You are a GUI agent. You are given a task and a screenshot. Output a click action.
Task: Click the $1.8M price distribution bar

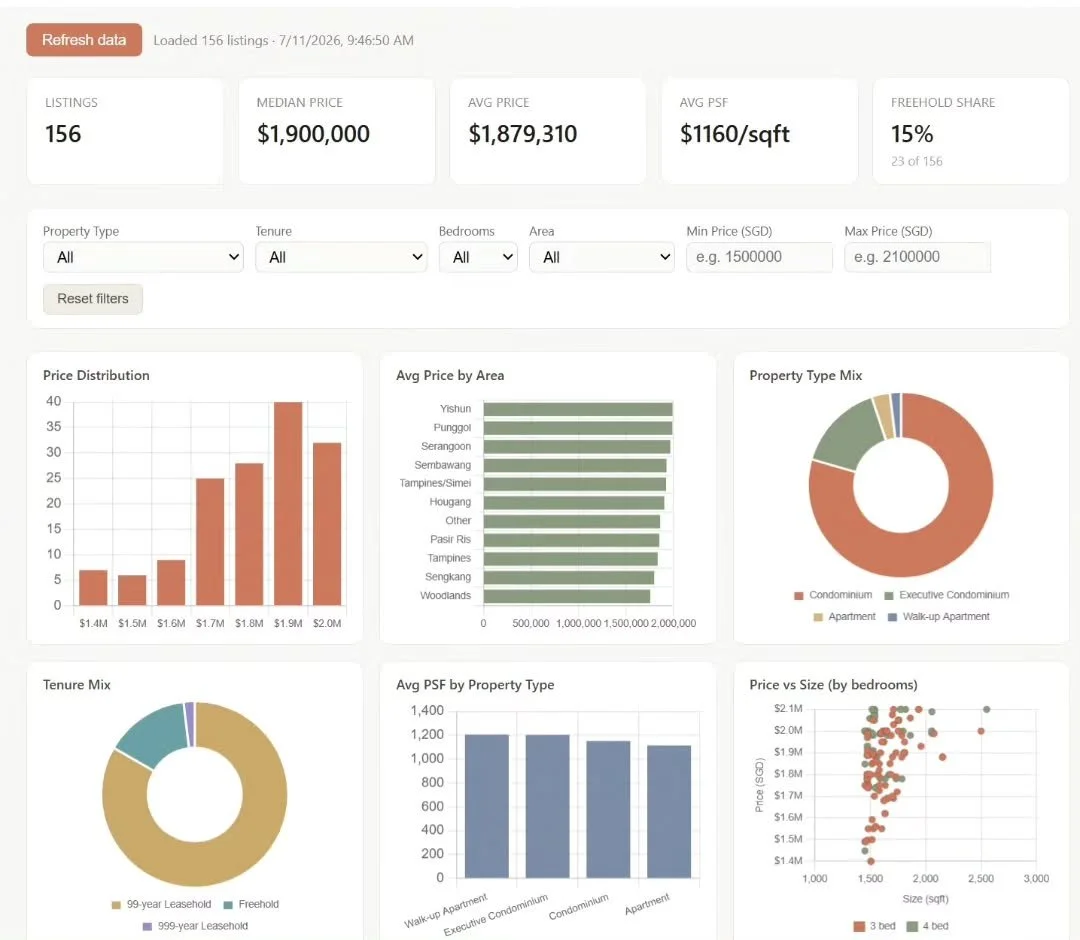tap(249, 534)
